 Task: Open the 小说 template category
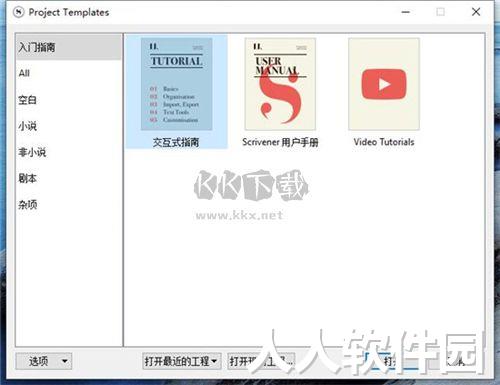point(68,126)
